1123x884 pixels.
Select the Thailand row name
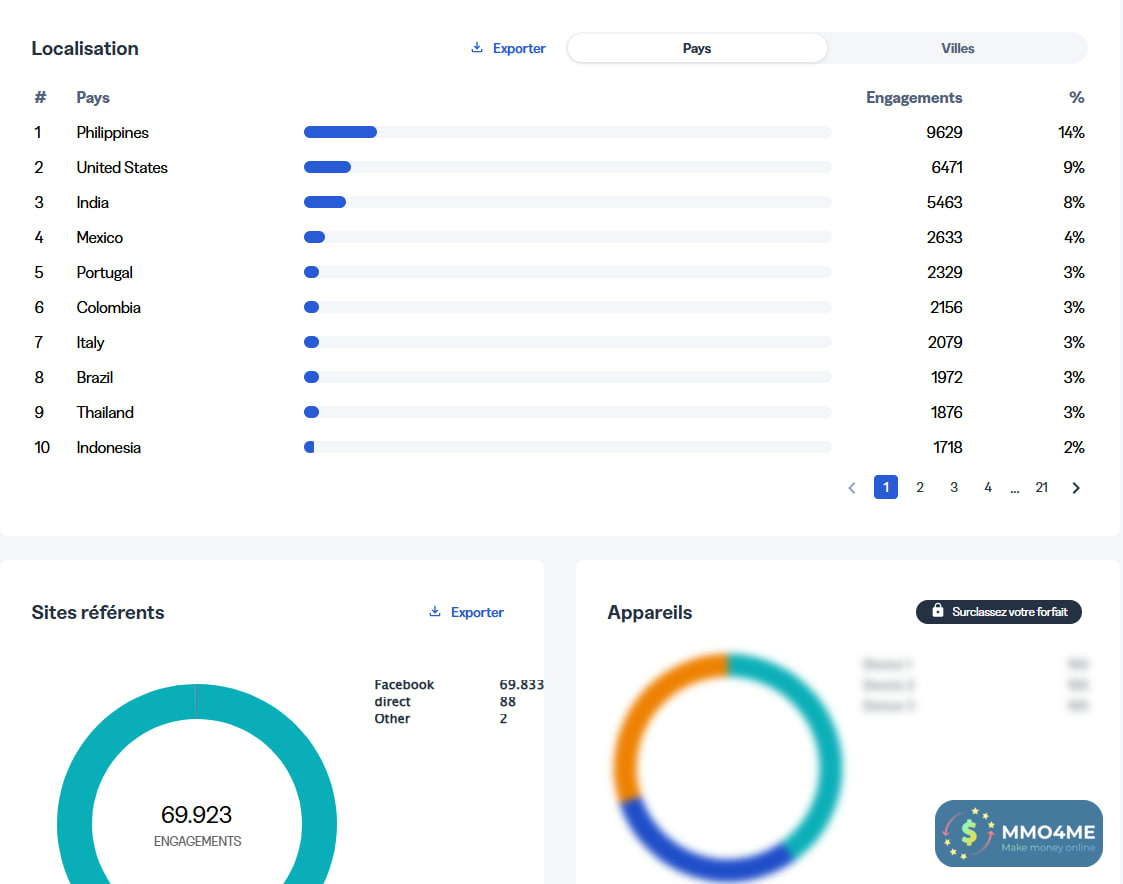[x=105, y=413]
